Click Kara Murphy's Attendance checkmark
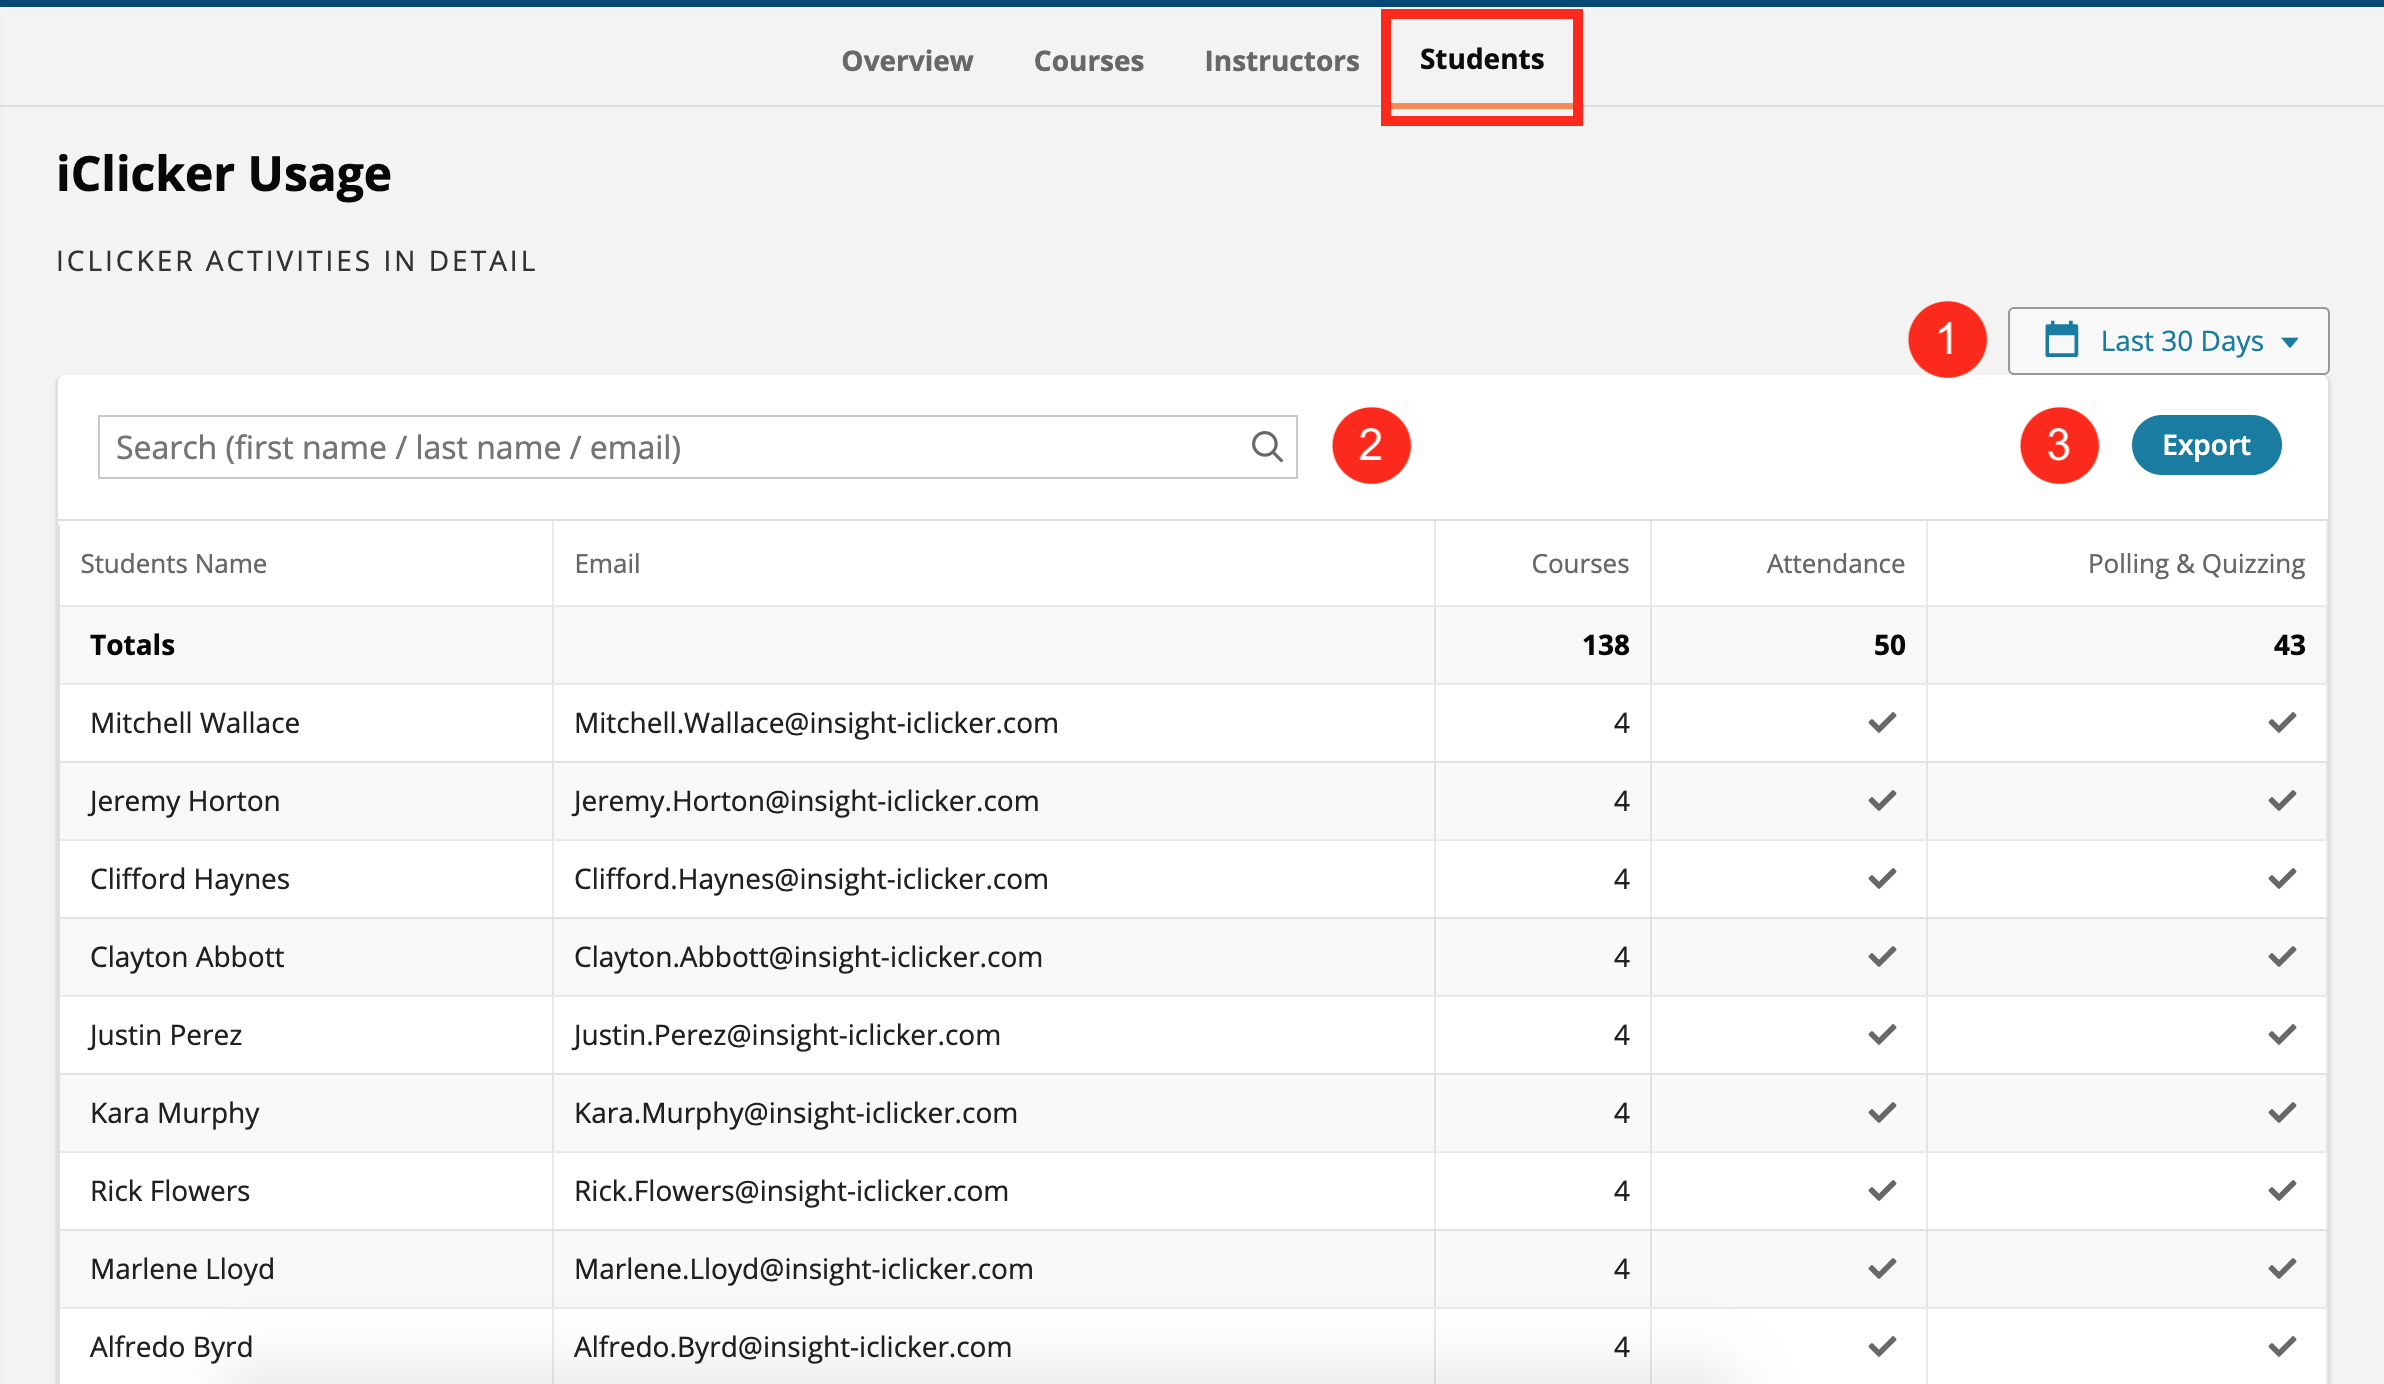 coord(1880,1112)
